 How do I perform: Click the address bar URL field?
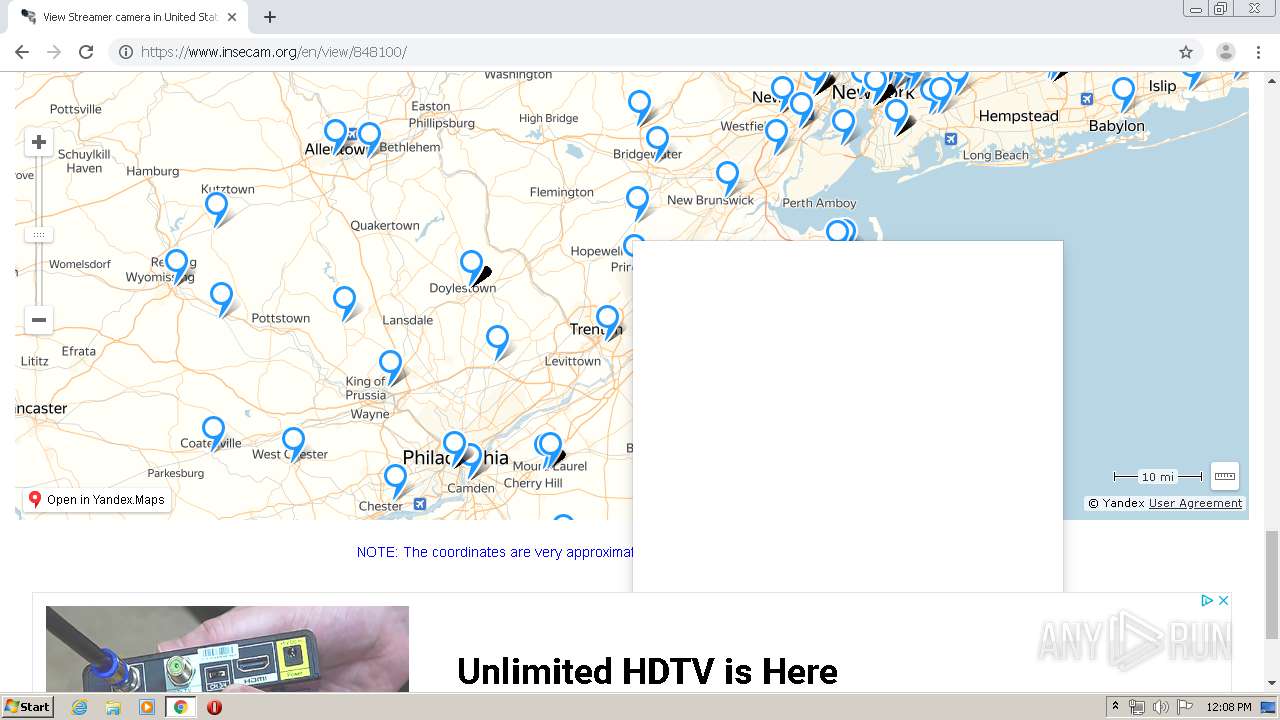655,52
